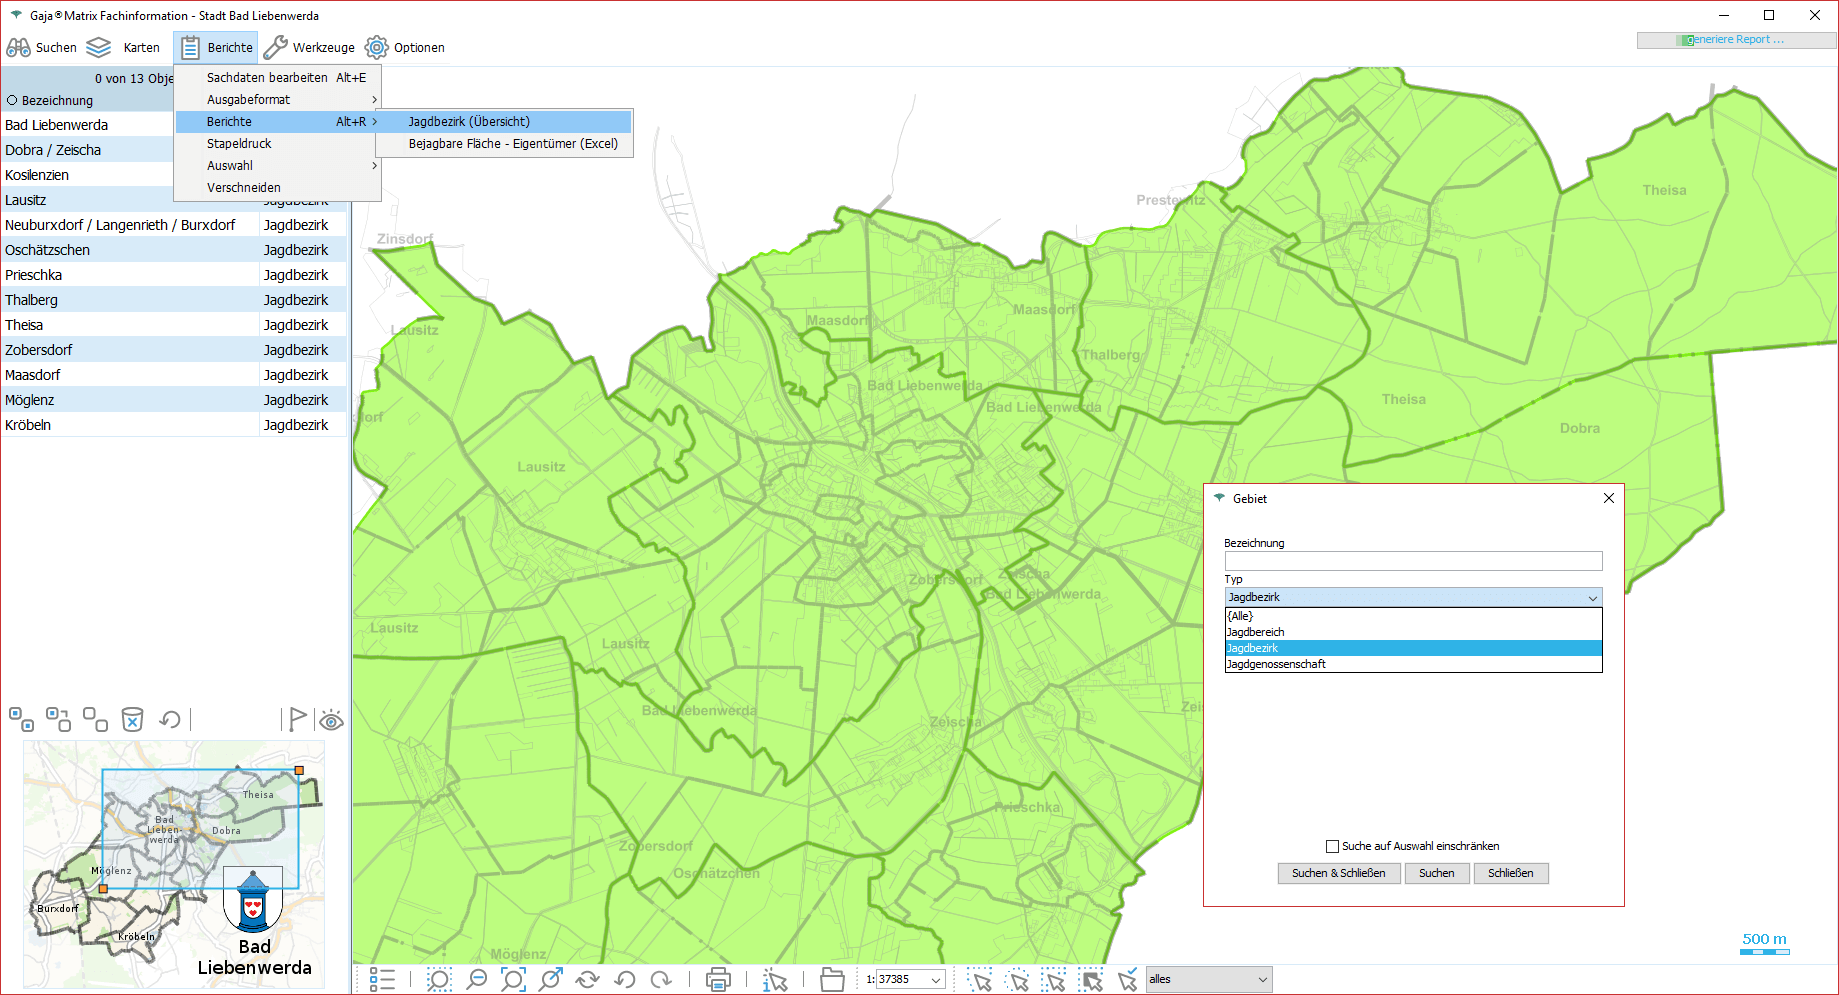Click the zoom out magnifier icon
1839x995 pixels.
click(x=477, y=980)
